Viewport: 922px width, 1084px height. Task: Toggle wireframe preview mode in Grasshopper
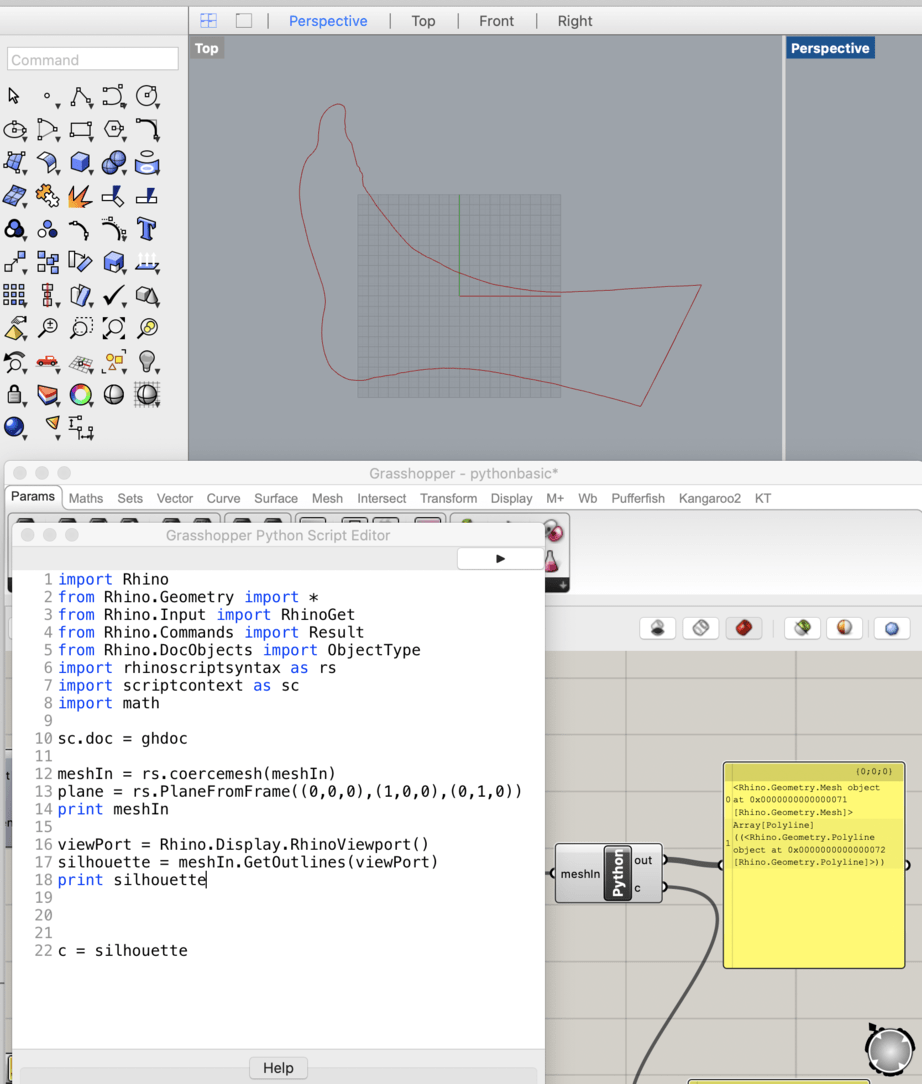pyautogui.click(x=700, y=628)
